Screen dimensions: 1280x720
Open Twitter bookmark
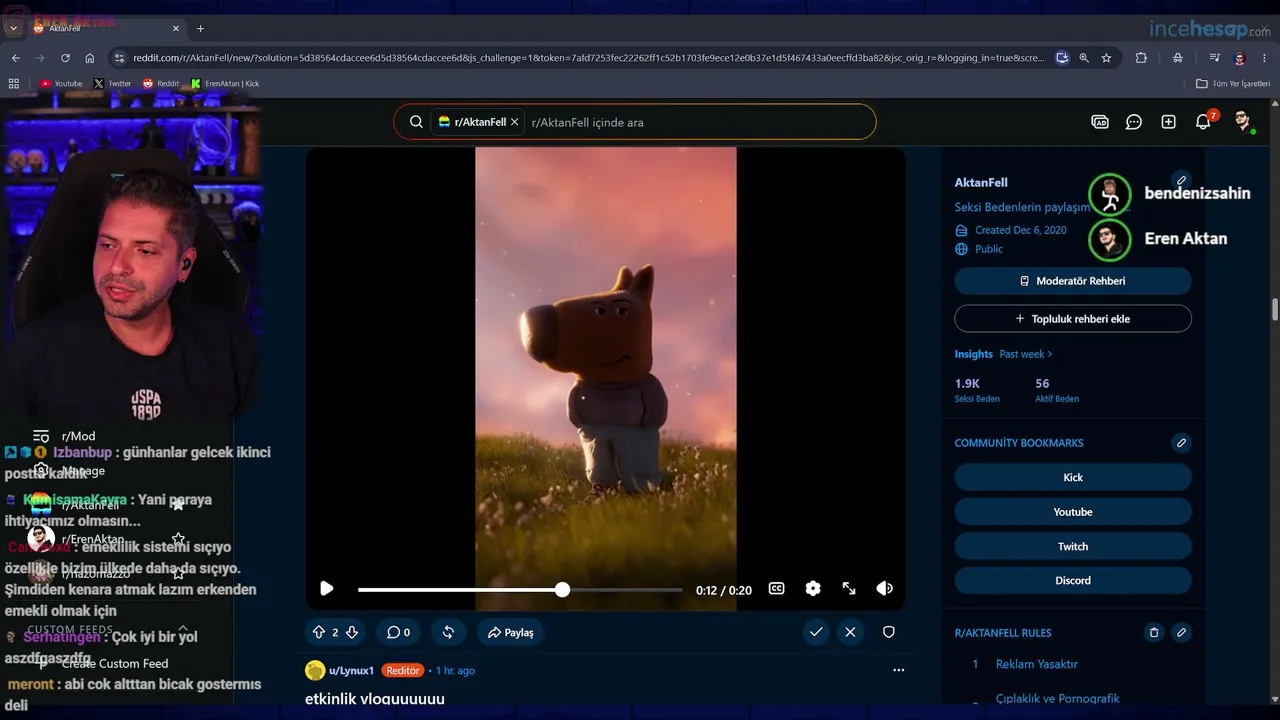coord(112,84)
